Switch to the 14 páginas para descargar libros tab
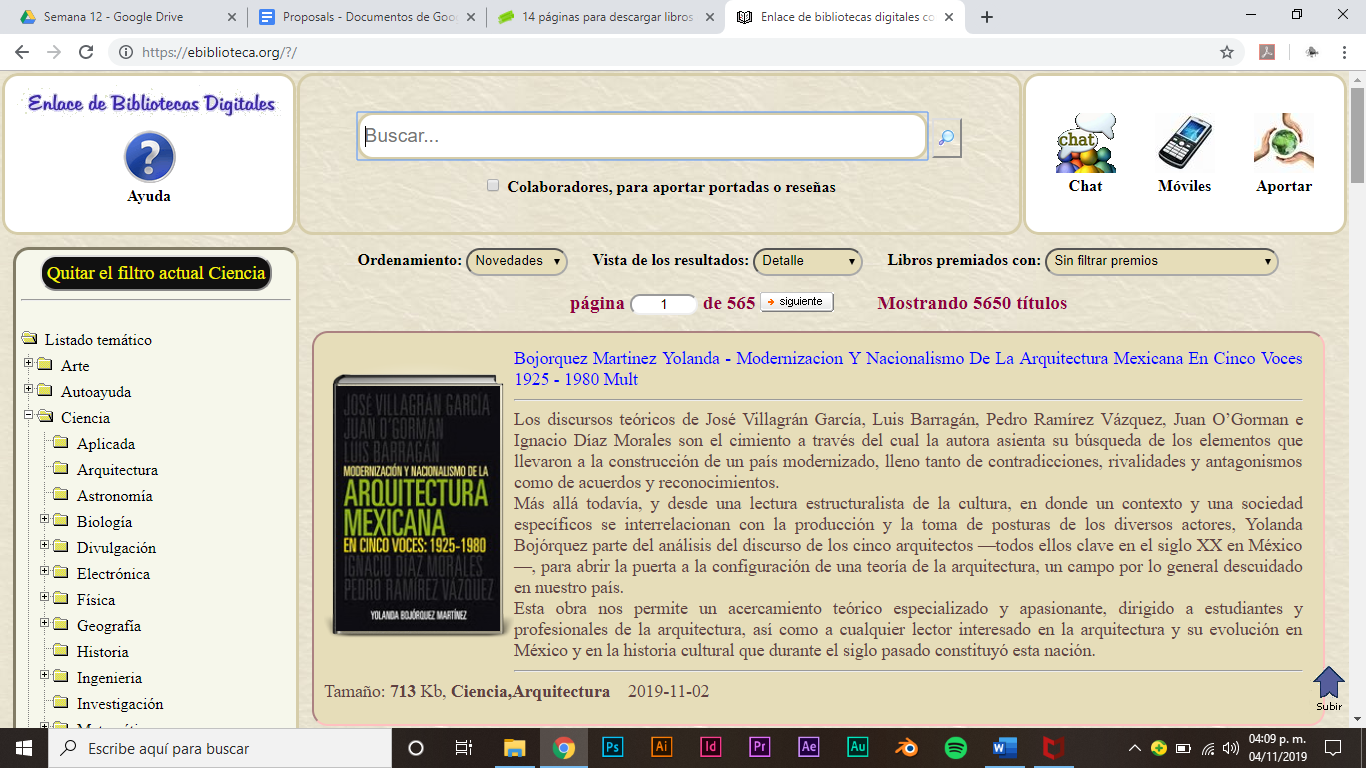The image size is (1366, 768). [x=605, y=17]
